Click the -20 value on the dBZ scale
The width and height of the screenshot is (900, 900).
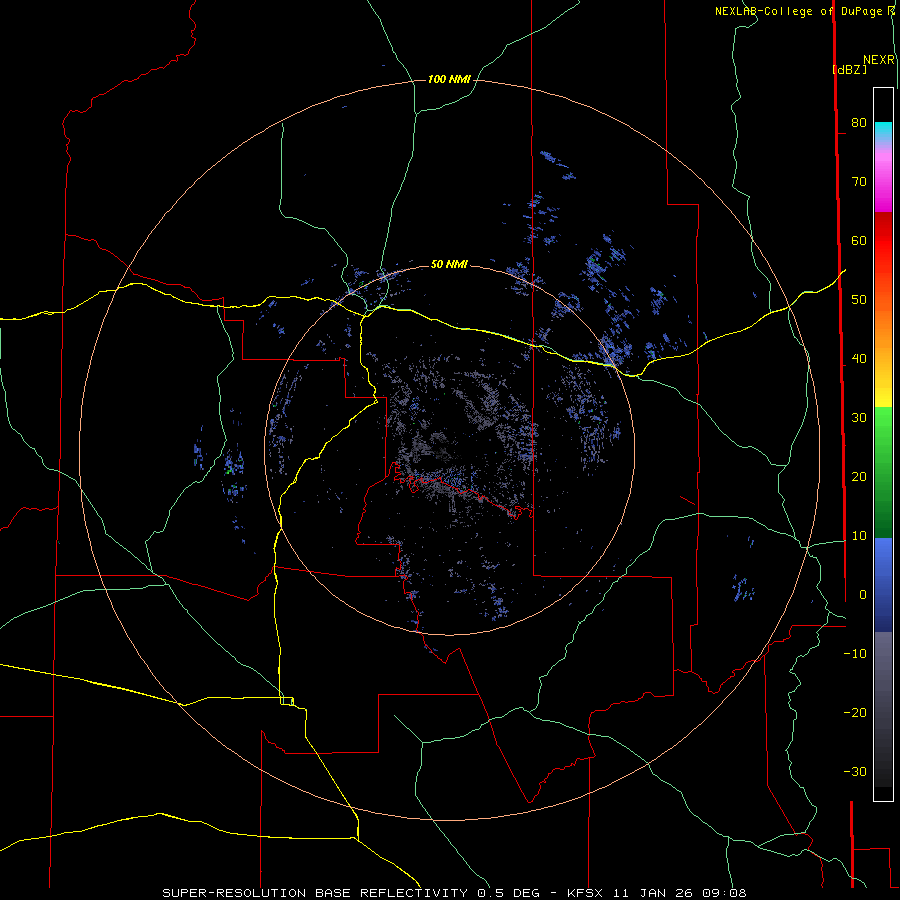point(855,712)
